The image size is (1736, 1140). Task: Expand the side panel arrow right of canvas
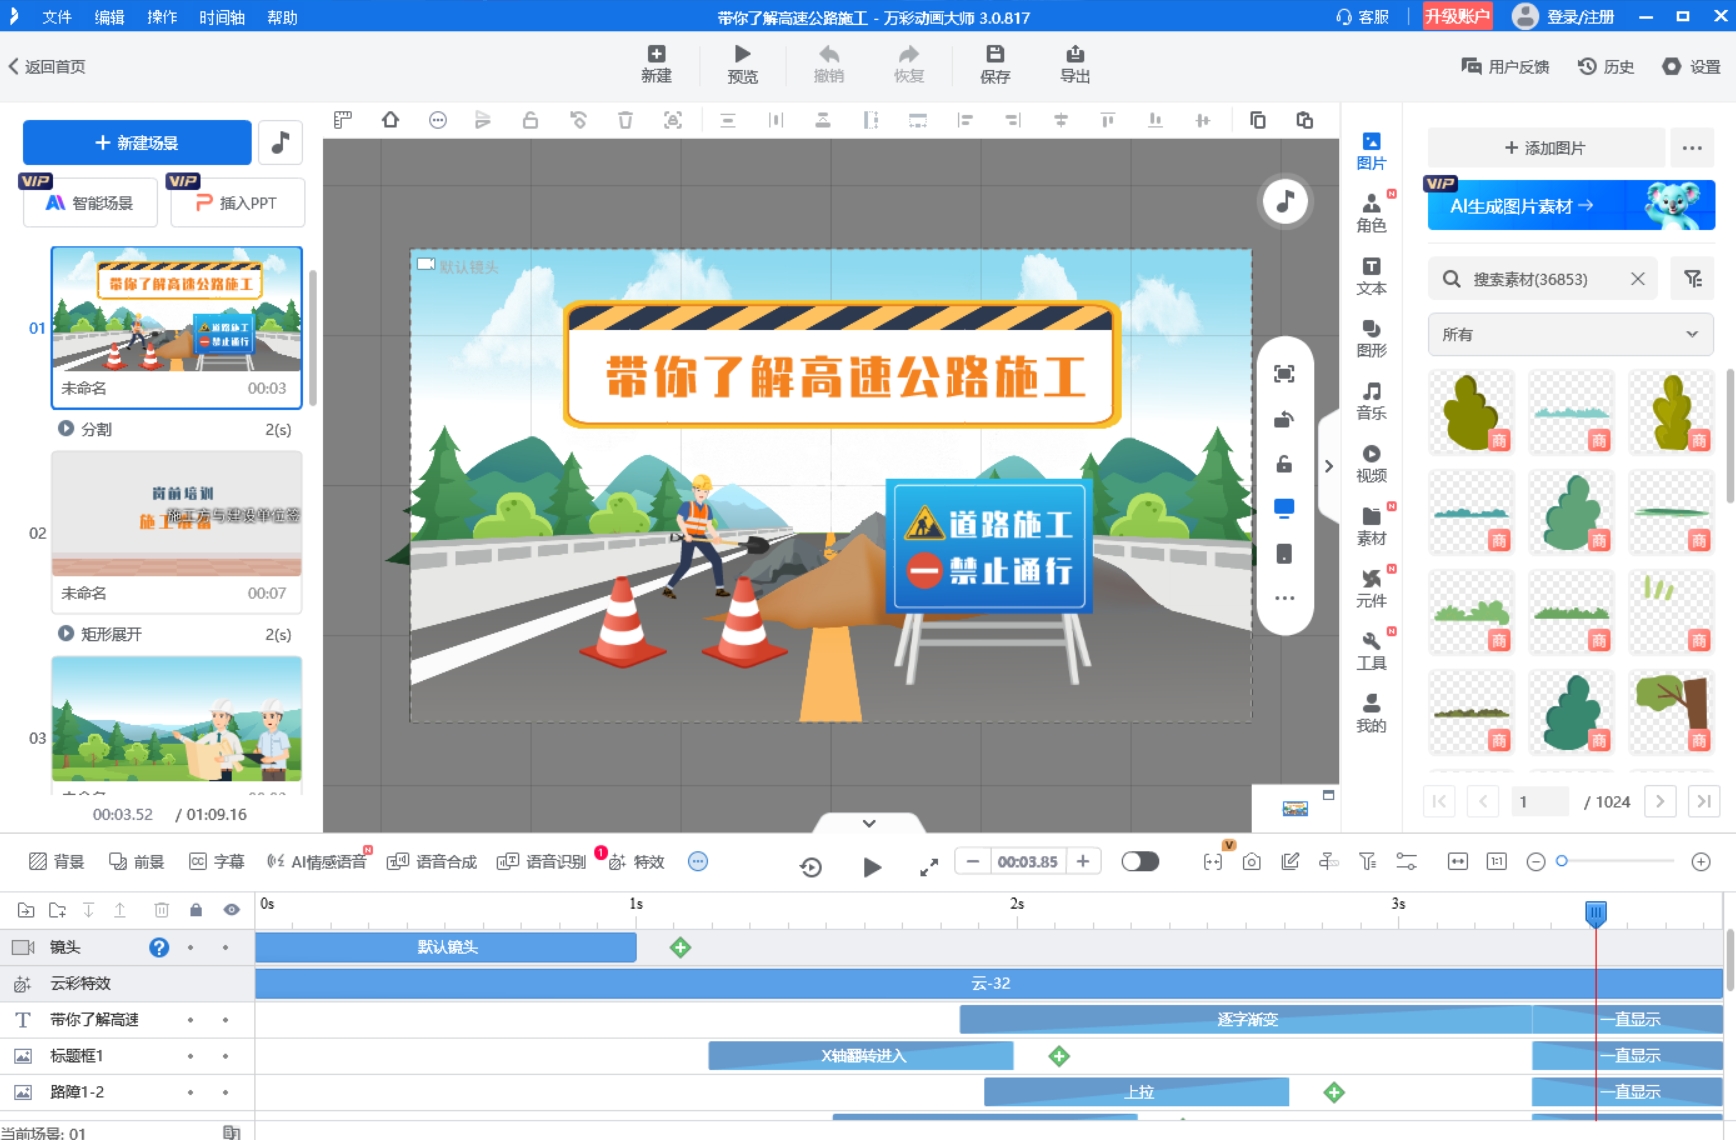(x=1329, y=466)
